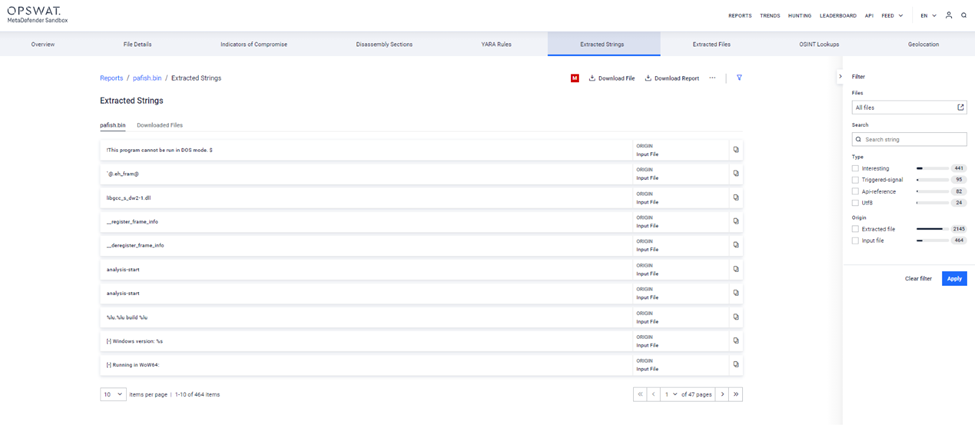This screenshot has height=429, width=975.
Task: Check the Triggered-signal type filter
Action: coord(856,180)
